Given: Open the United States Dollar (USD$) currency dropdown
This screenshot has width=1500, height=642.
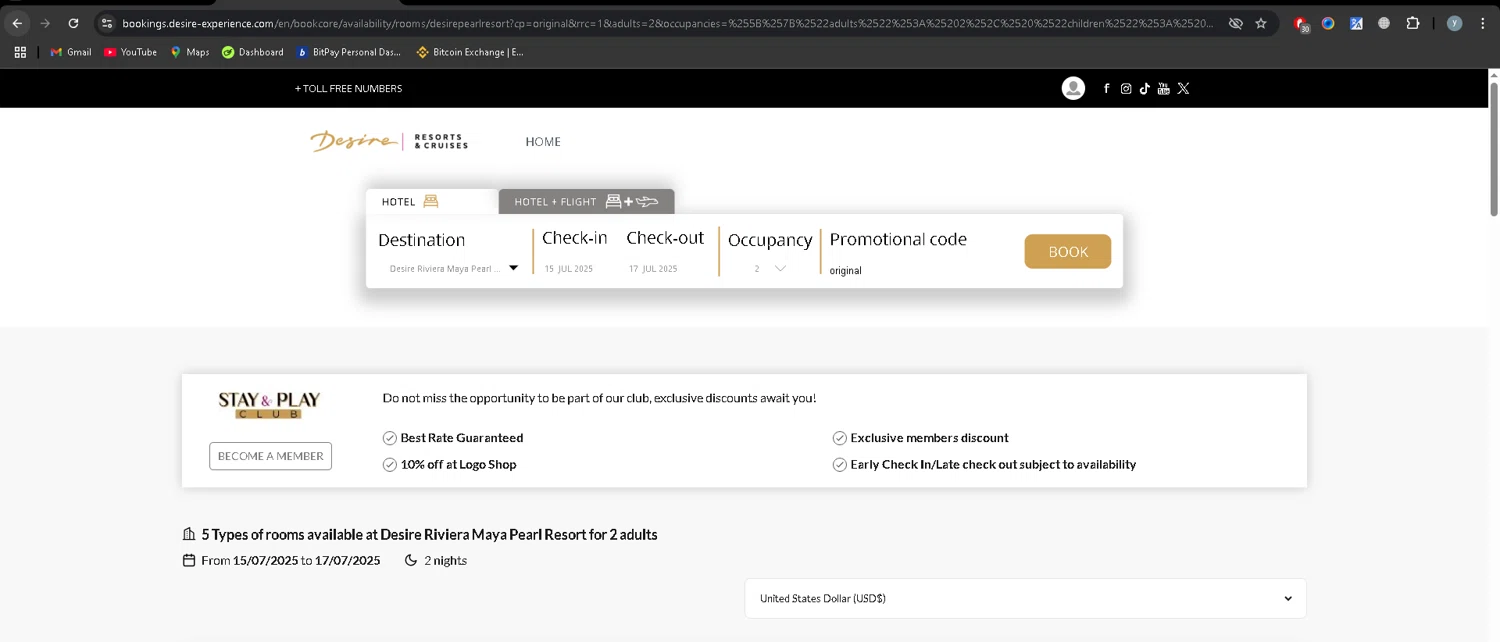Looking at the screenshot, I should [x=1026, y=599].
